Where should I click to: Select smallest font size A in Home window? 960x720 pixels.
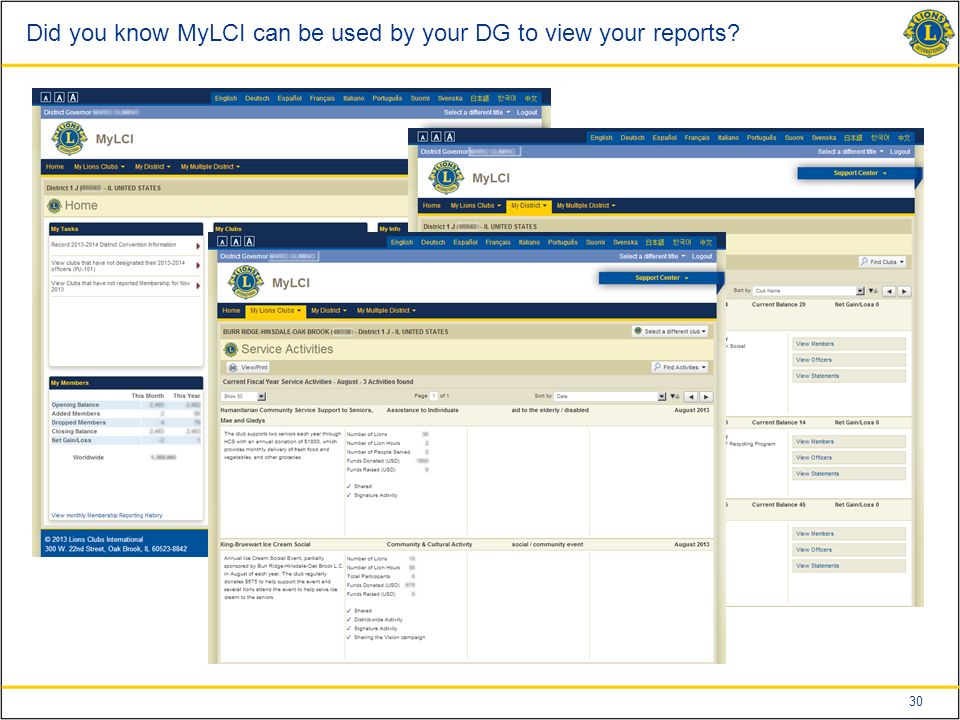[x=46, y=97]
